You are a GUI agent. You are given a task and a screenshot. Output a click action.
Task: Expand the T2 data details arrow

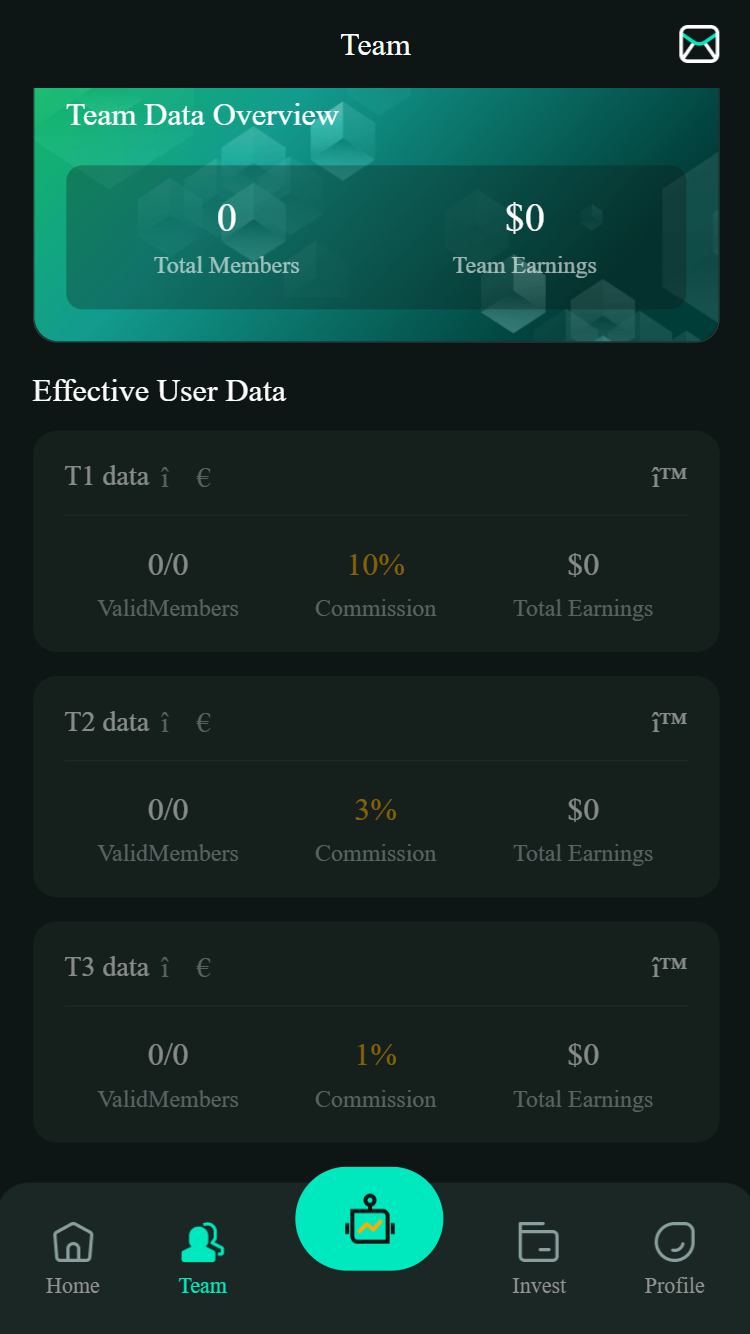point(668,721)
